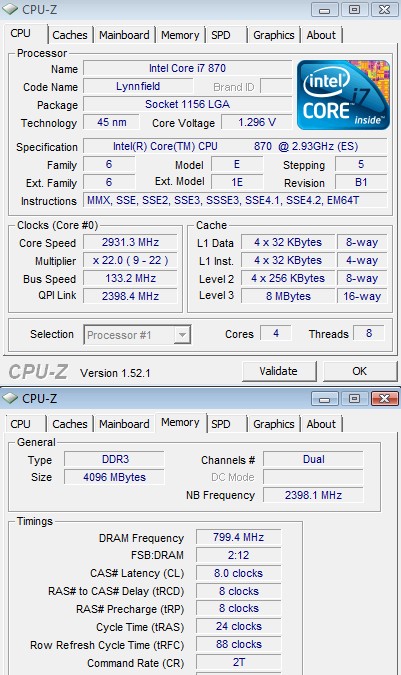The image size is (401, 675).
Task: Click the Validate button
Action: pyautogui.click(x=279, y=371)
